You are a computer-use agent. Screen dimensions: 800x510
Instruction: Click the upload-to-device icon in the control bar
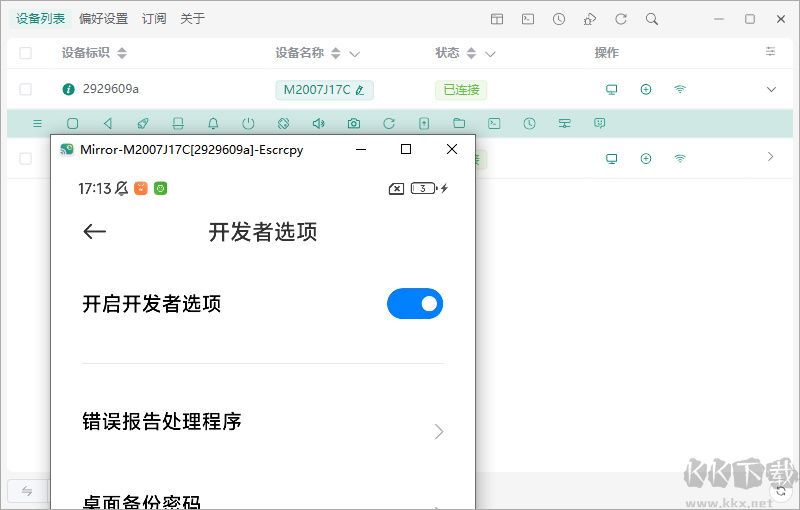pyautogui.click(x=424, y=123)
